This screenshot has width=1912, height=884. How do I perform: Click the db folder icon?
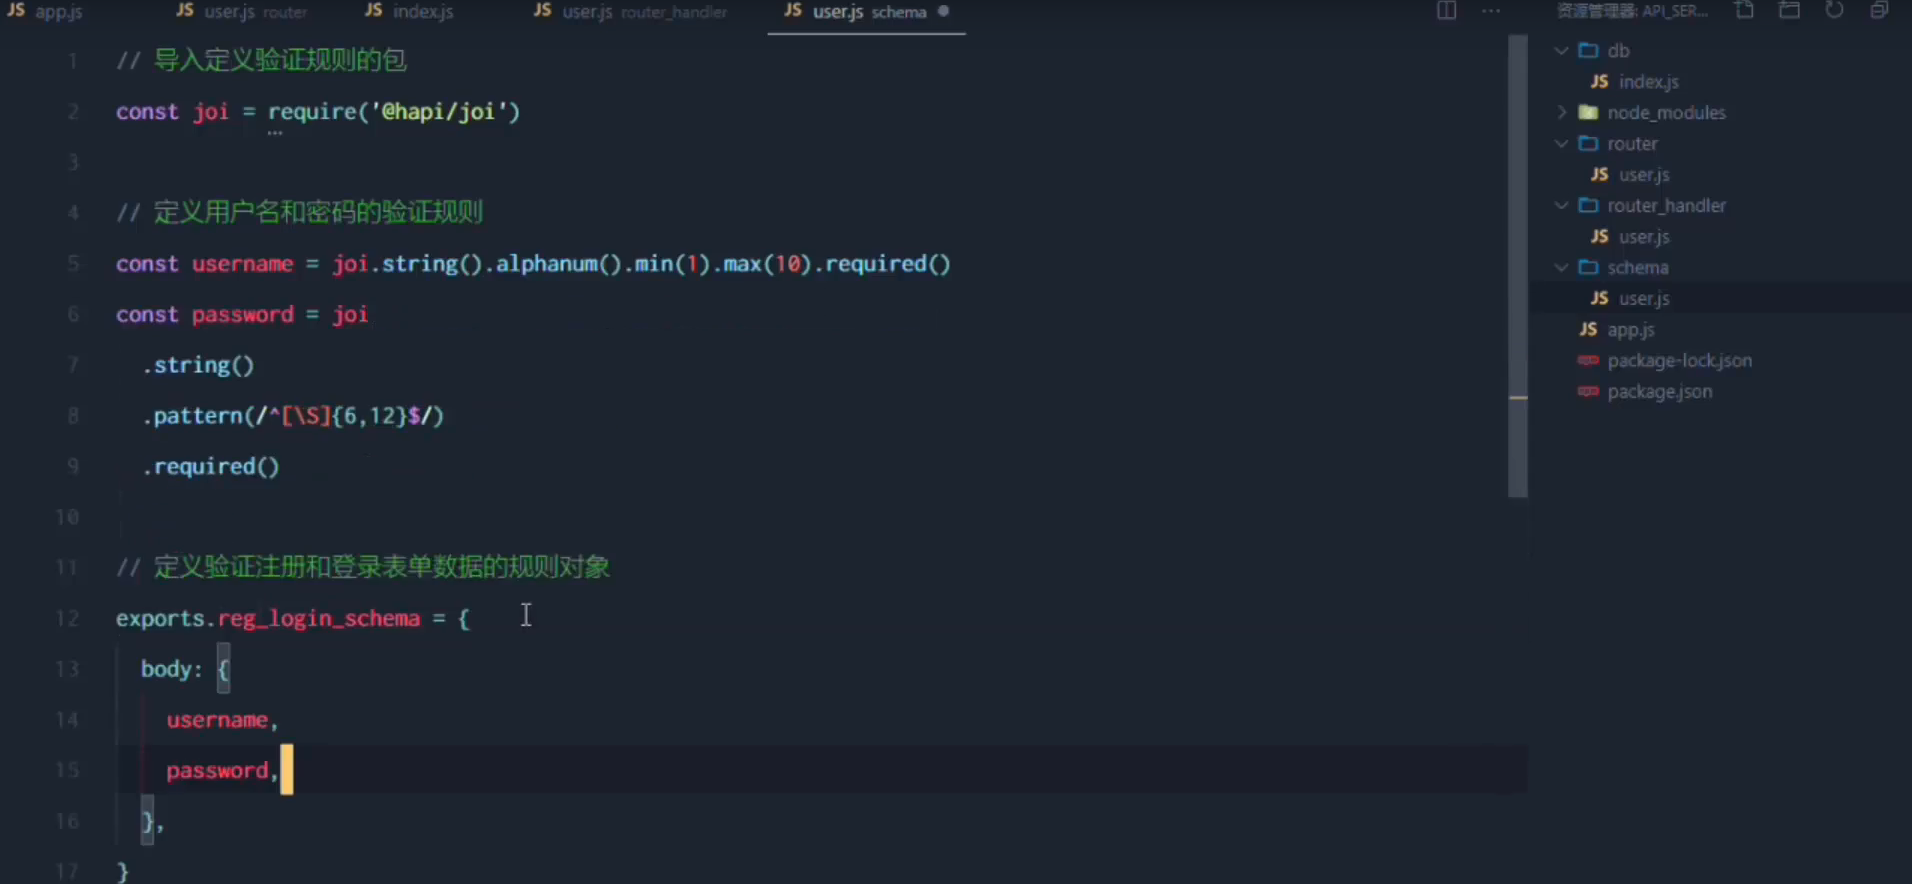tap(1588, 50)
